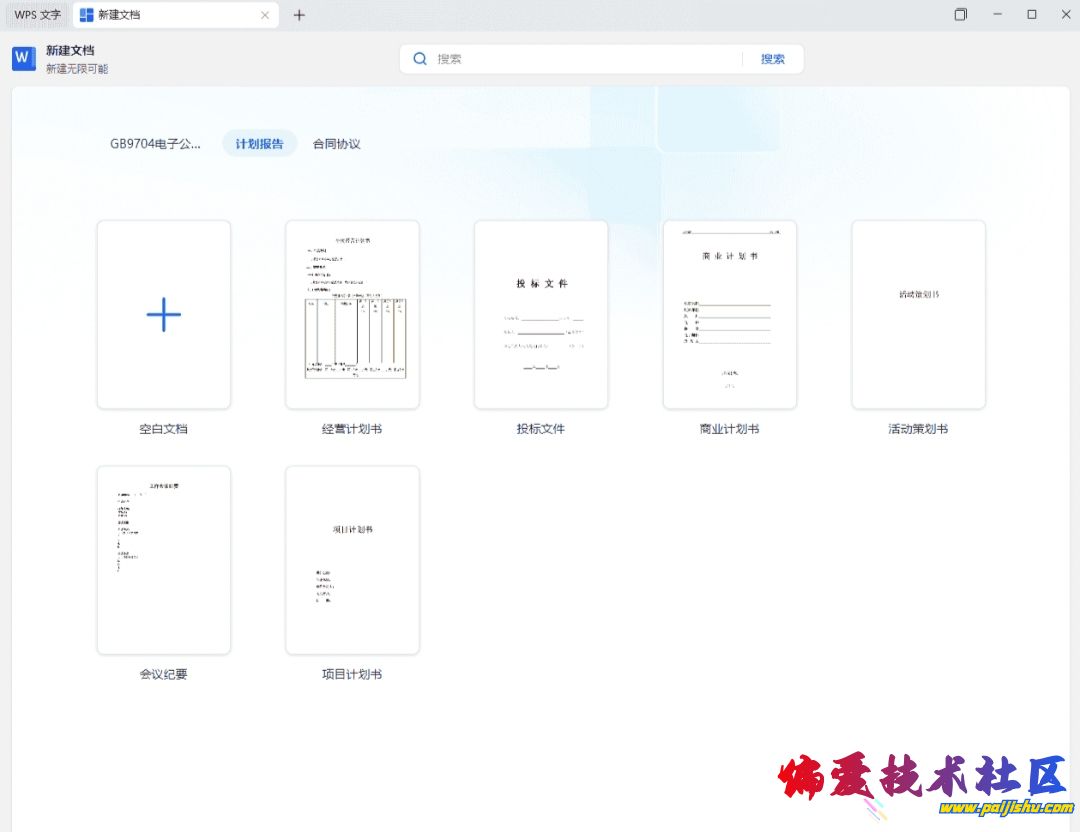Click the search magnifier icon

[x=420, y=59]
